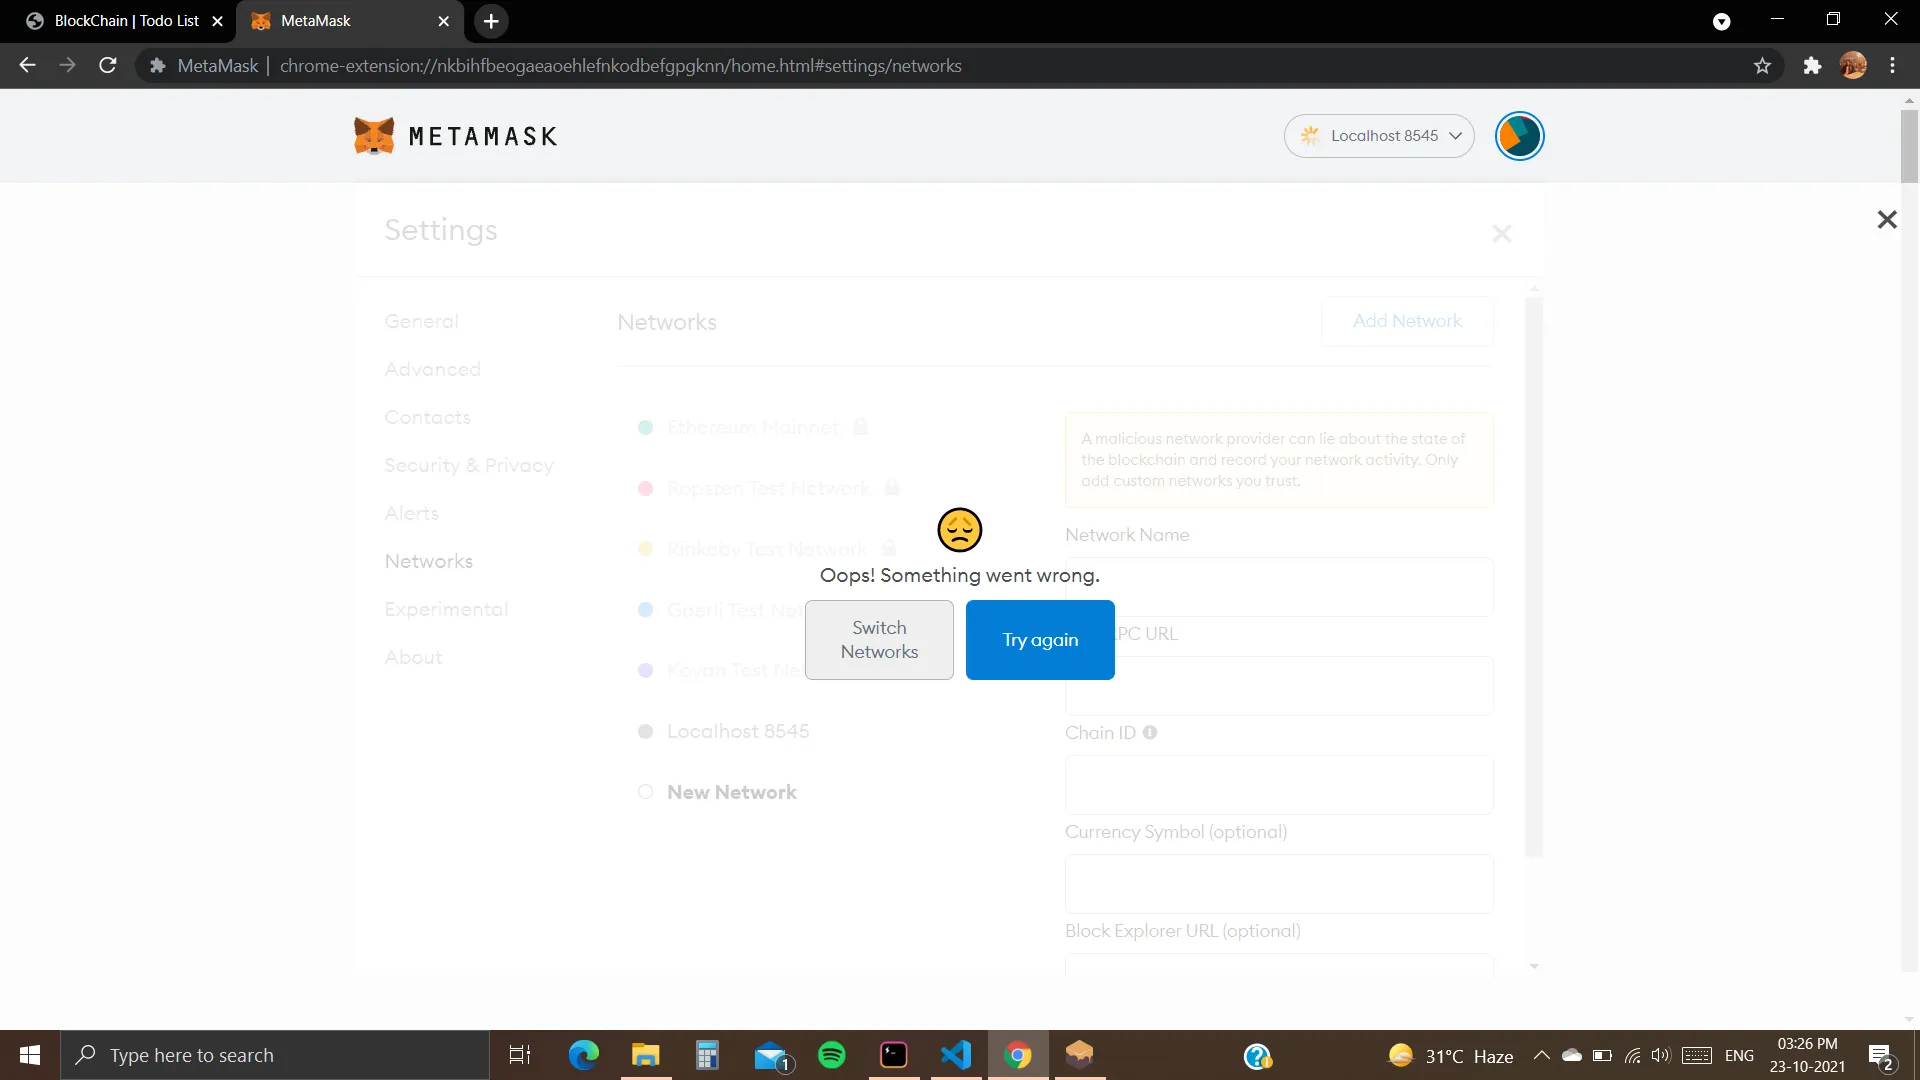The image size is (1920, 1080).
Task: Show hidden system tray icons chevron
Action: click(x=1541, y=1055)
